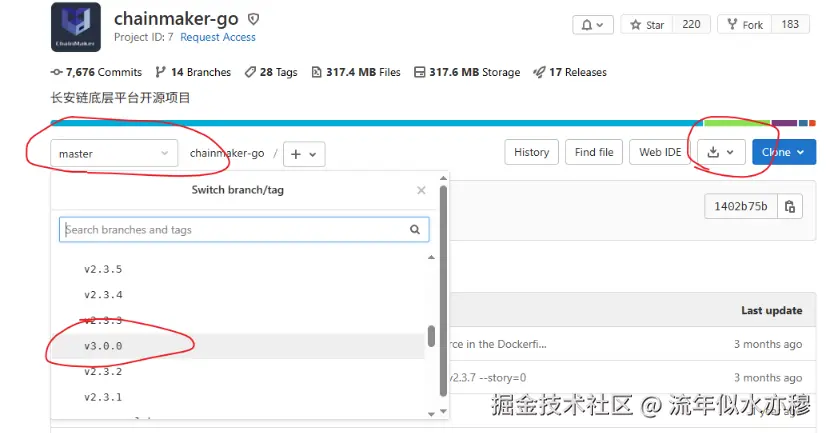Click Request Access link
The image size is (826, 433).
click(218, 37)
